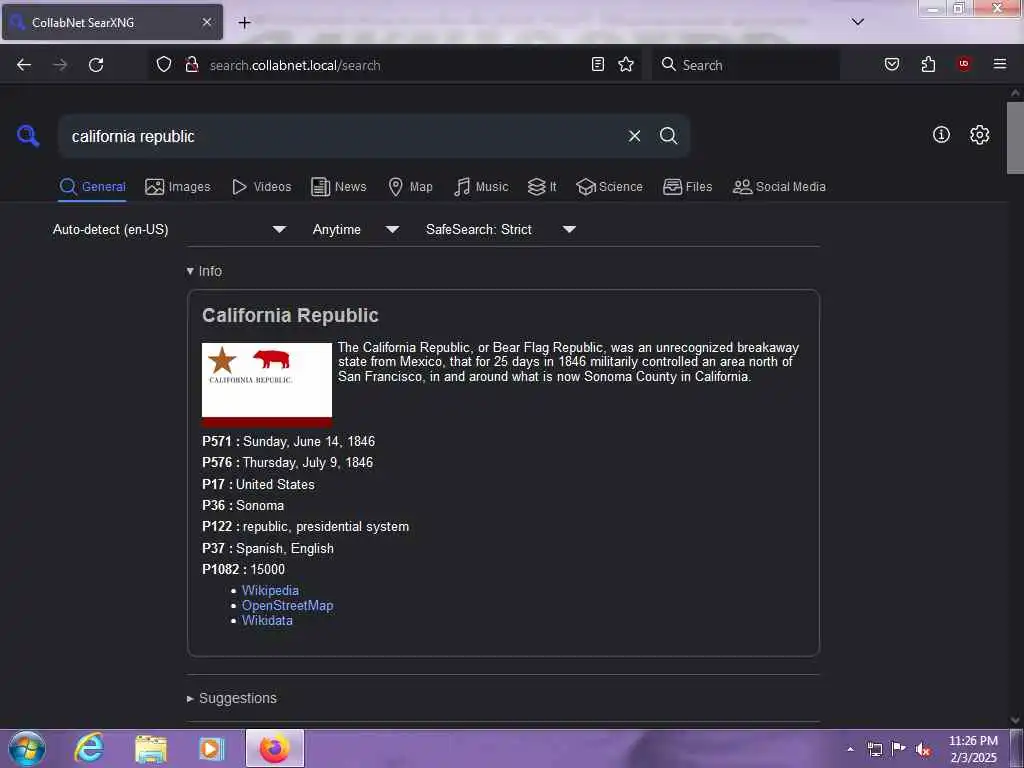Open the Firefox hamburger menu
Image resolution: width=1024 pixels, height=768 pixels.
pos(1000,64)
